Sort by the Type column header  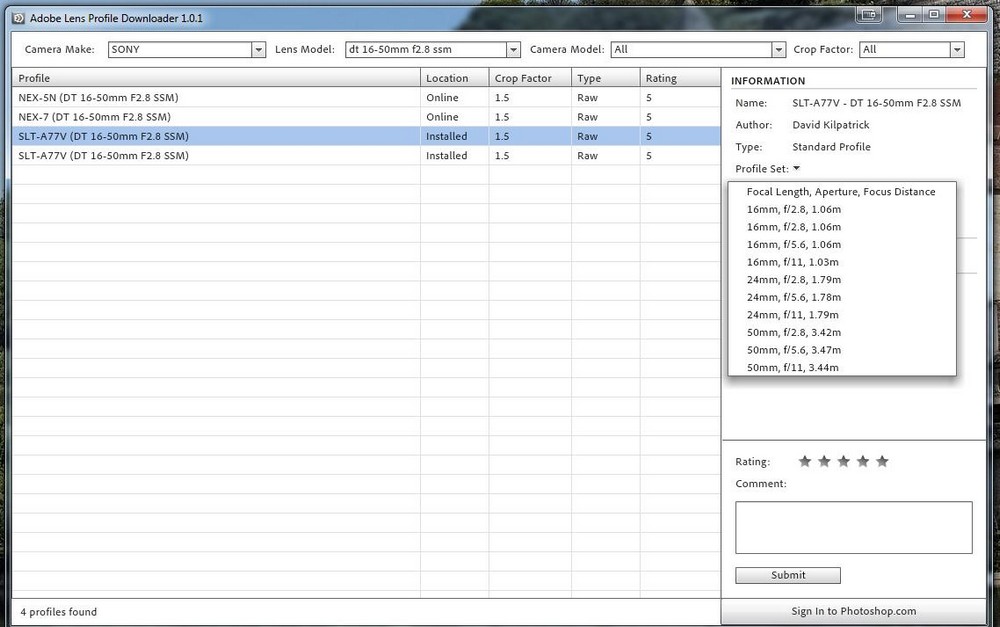pyautogui.click(x=605, y=78)
